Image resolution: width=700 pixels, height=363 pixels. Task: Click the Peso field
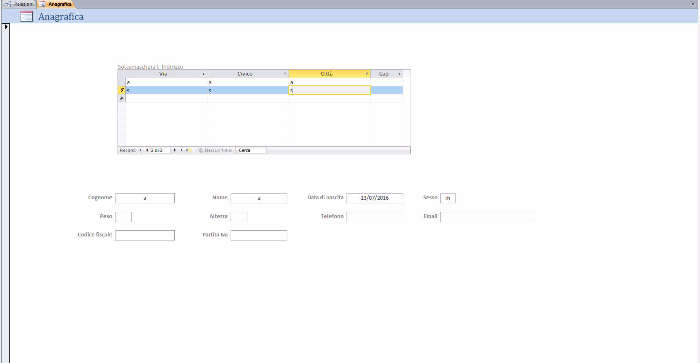pyautogui.click(x=124, y=217)
